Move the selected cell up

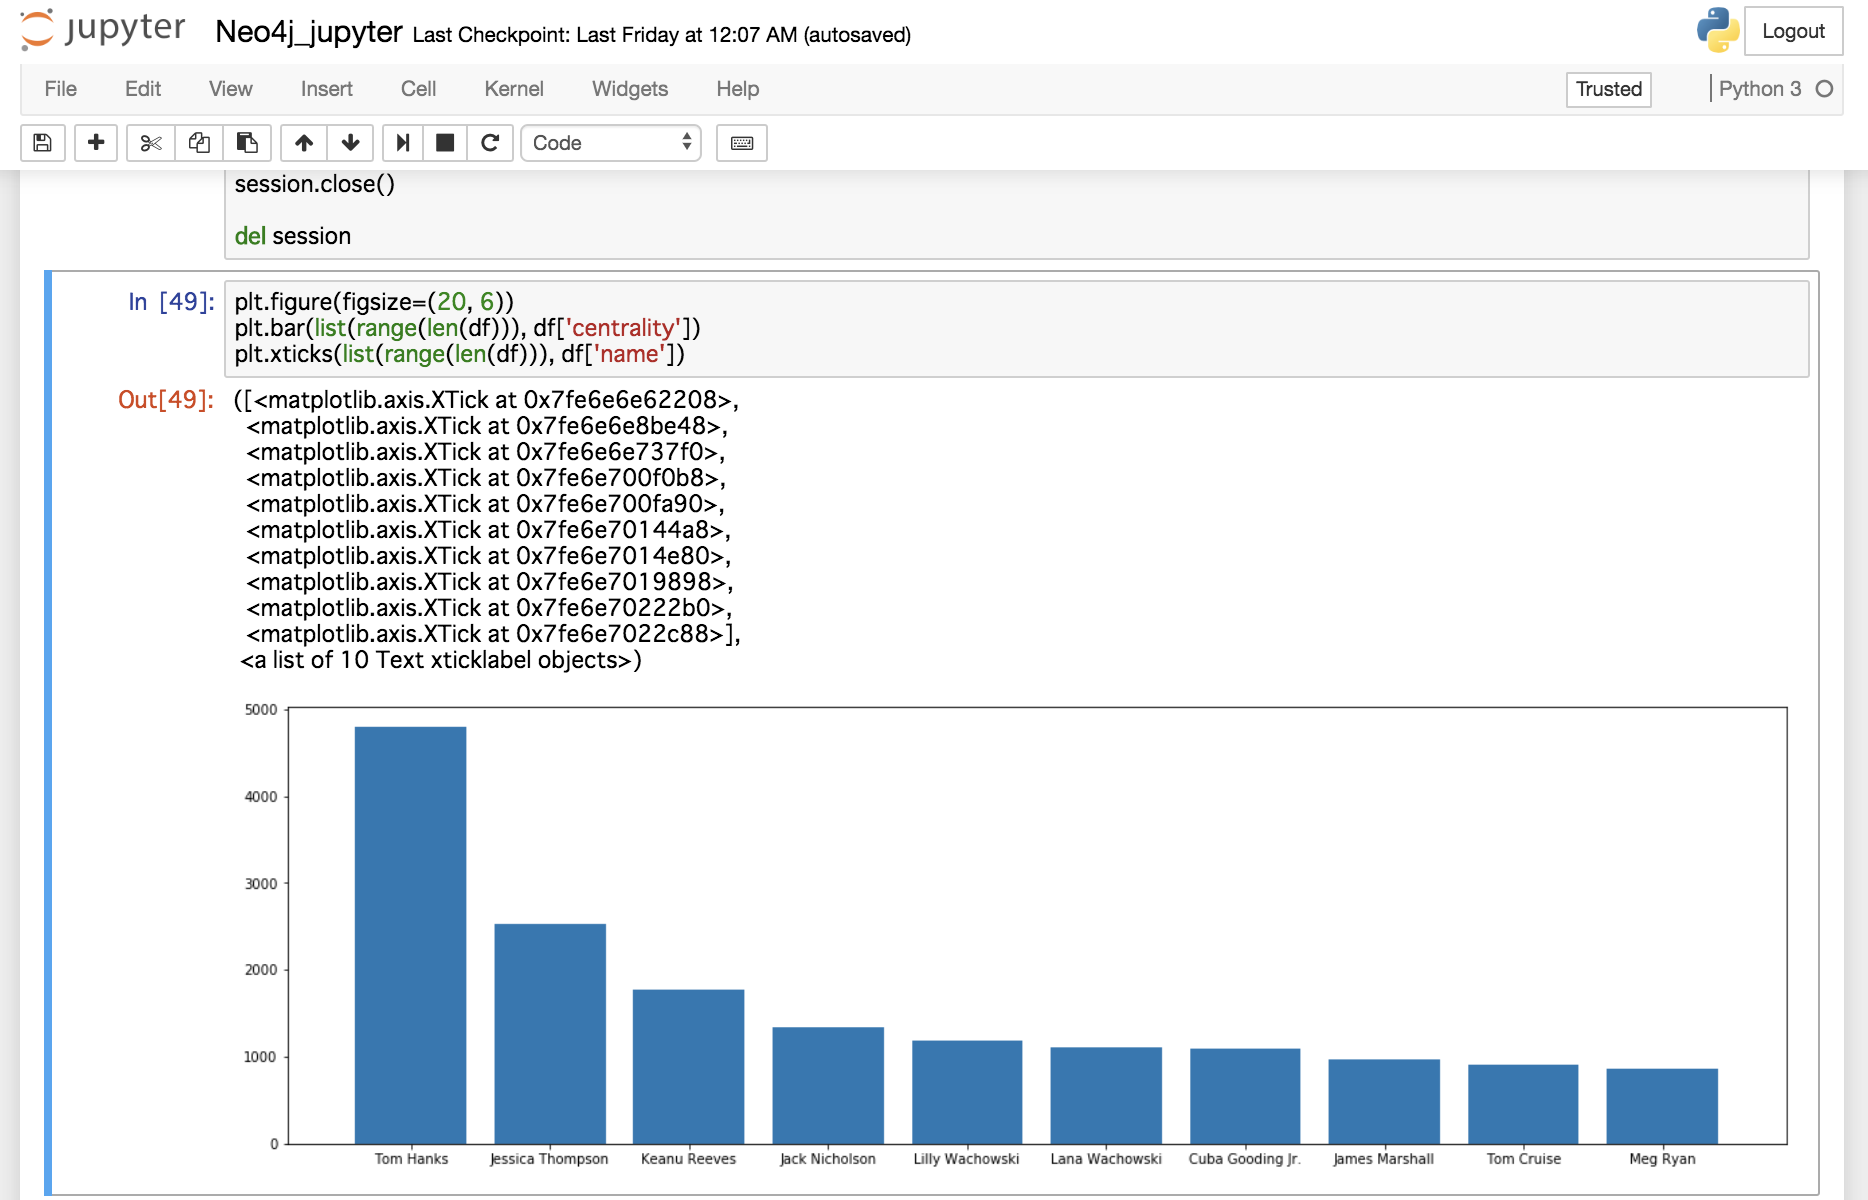pos(304,143)
